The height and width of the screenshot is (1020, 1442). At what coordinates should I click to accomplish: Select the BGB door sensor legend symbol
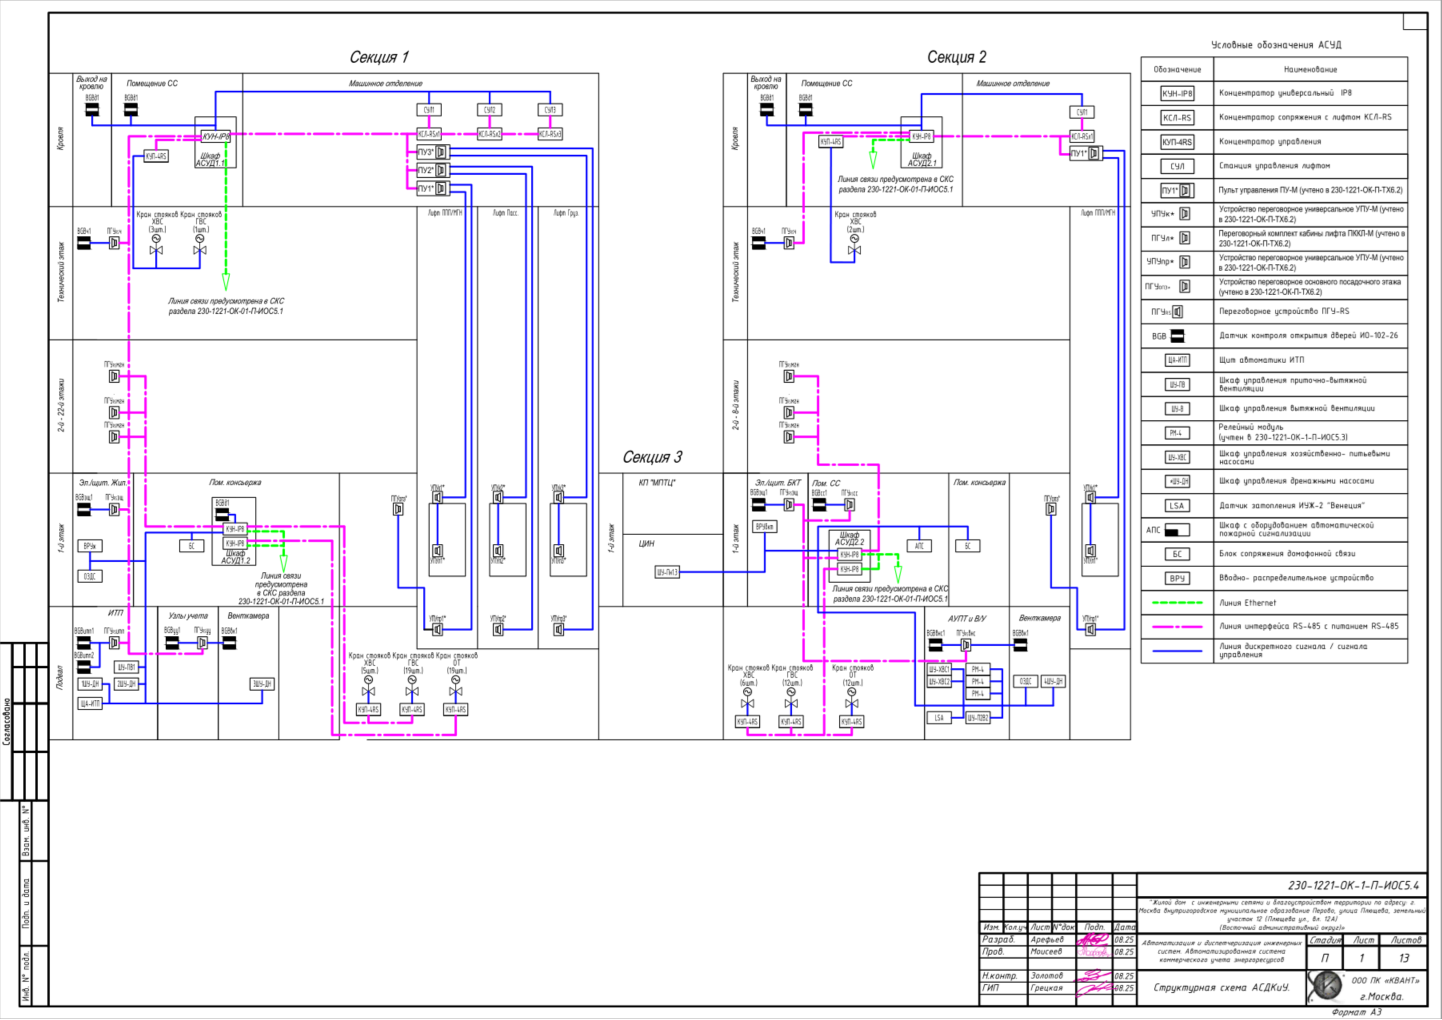[1177, 336]
